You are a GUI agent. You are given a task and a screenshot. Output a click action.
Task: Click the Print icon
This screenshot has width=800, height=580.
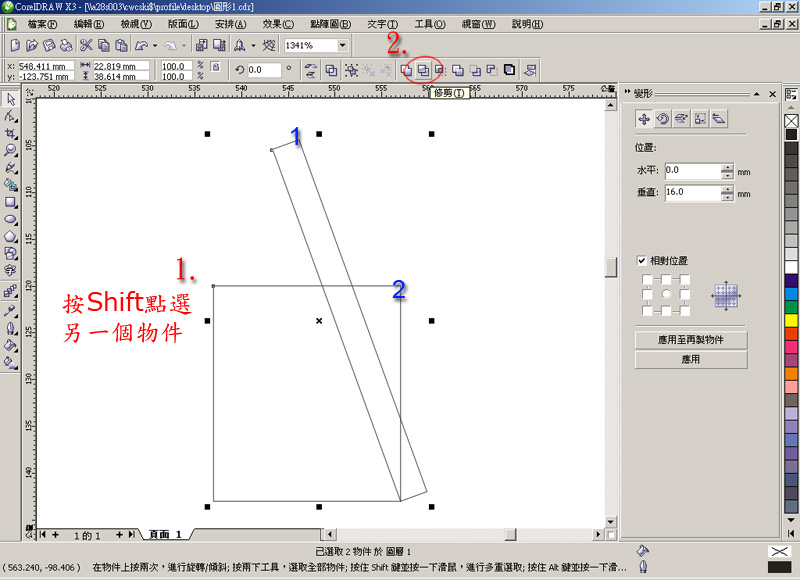(66, 45)
